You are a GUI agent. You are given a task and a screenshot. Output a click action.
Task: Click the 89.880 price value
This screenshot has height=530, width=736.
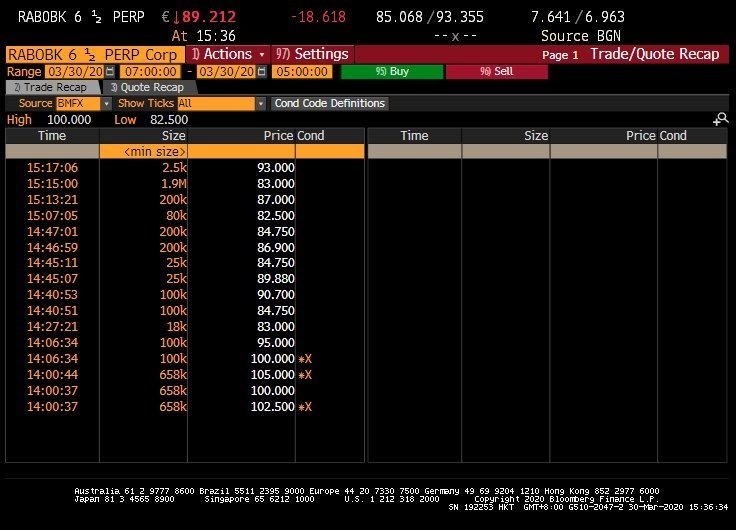(x=276, y=278)
